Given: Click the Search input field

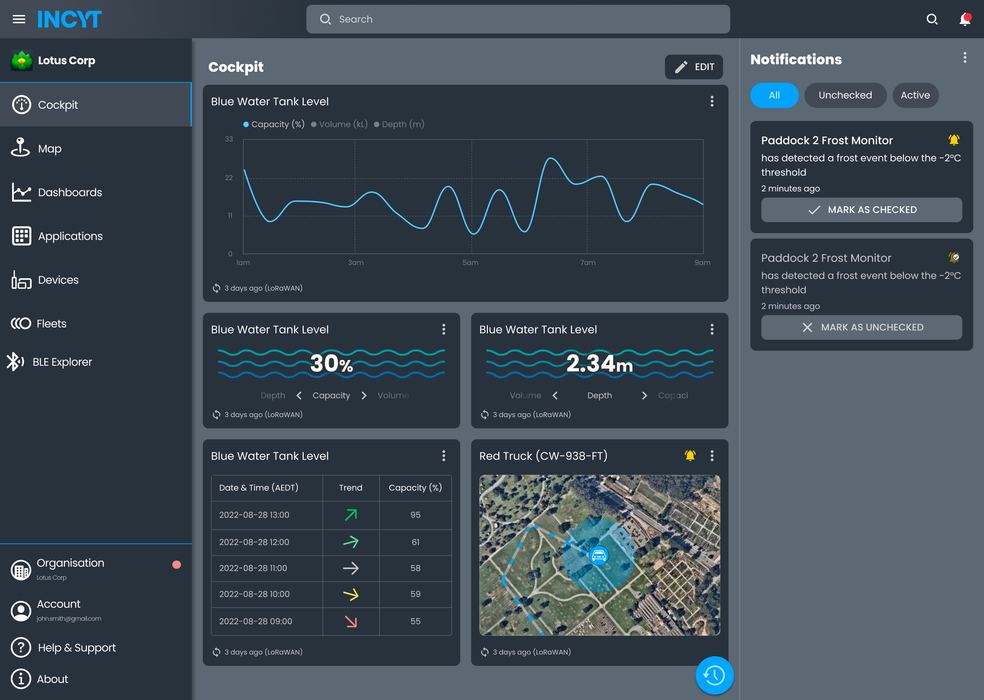Looking at the screenshot, I should 518,19.
